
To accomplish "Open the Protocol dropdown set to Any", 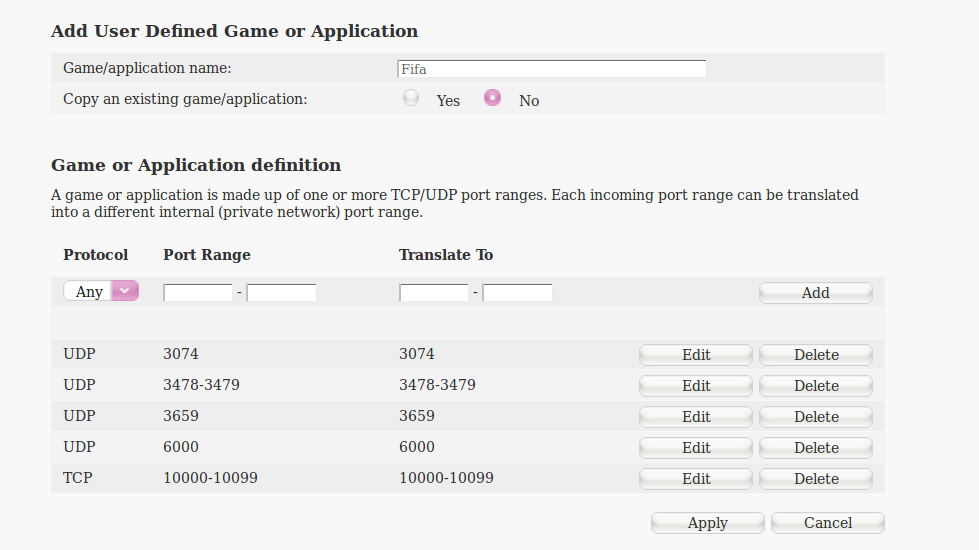I will click(x=101, y=292).
